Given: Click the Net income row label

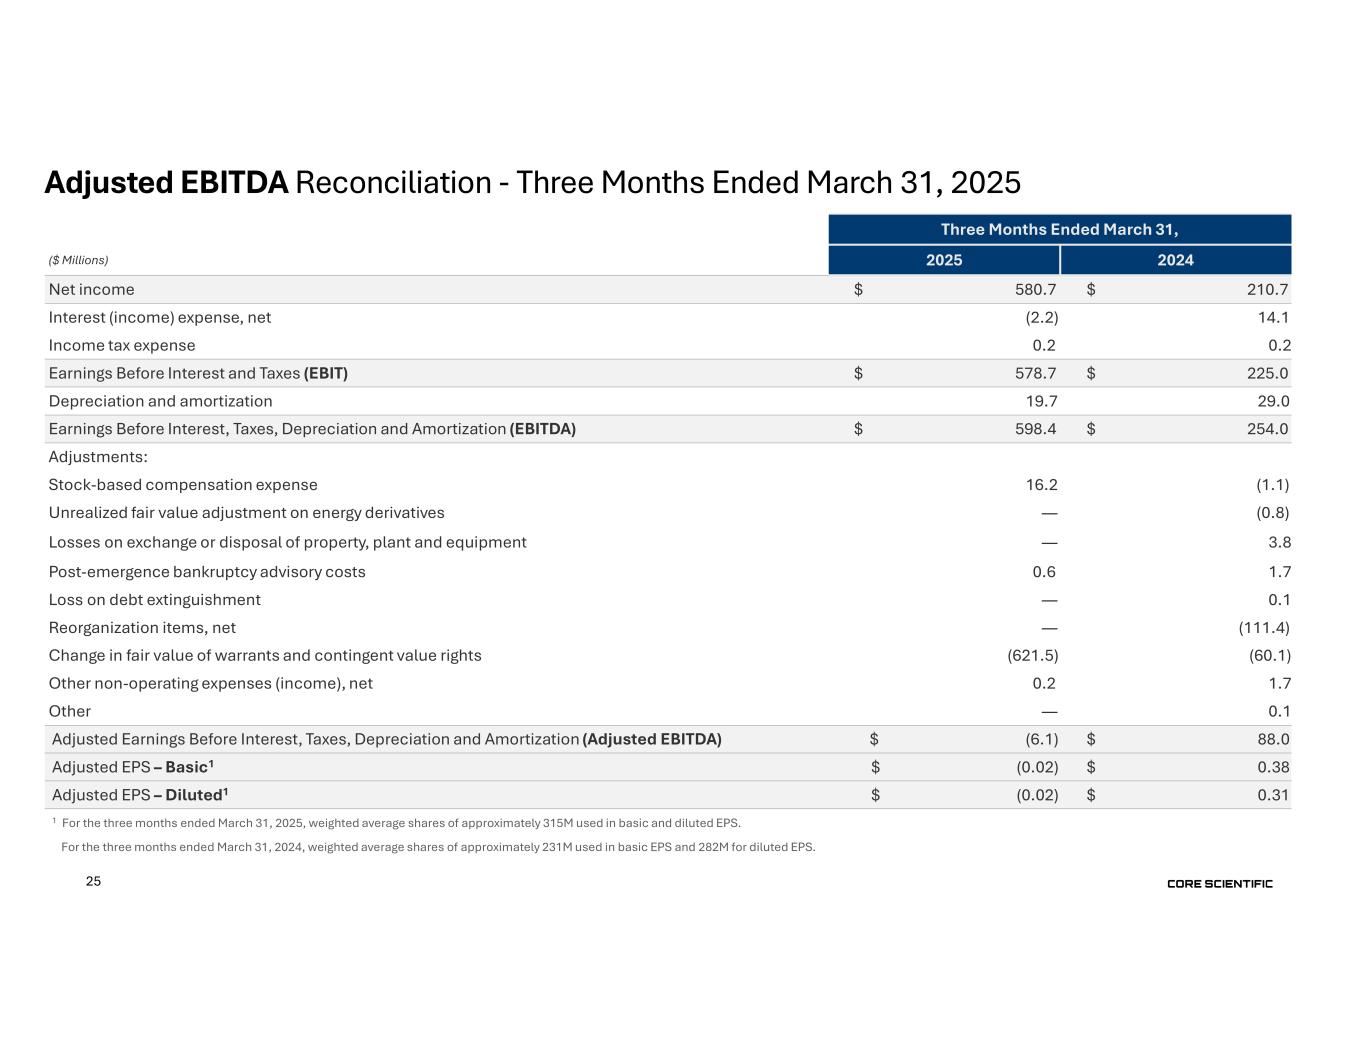Looking at the screenshot, I should 91,290.
